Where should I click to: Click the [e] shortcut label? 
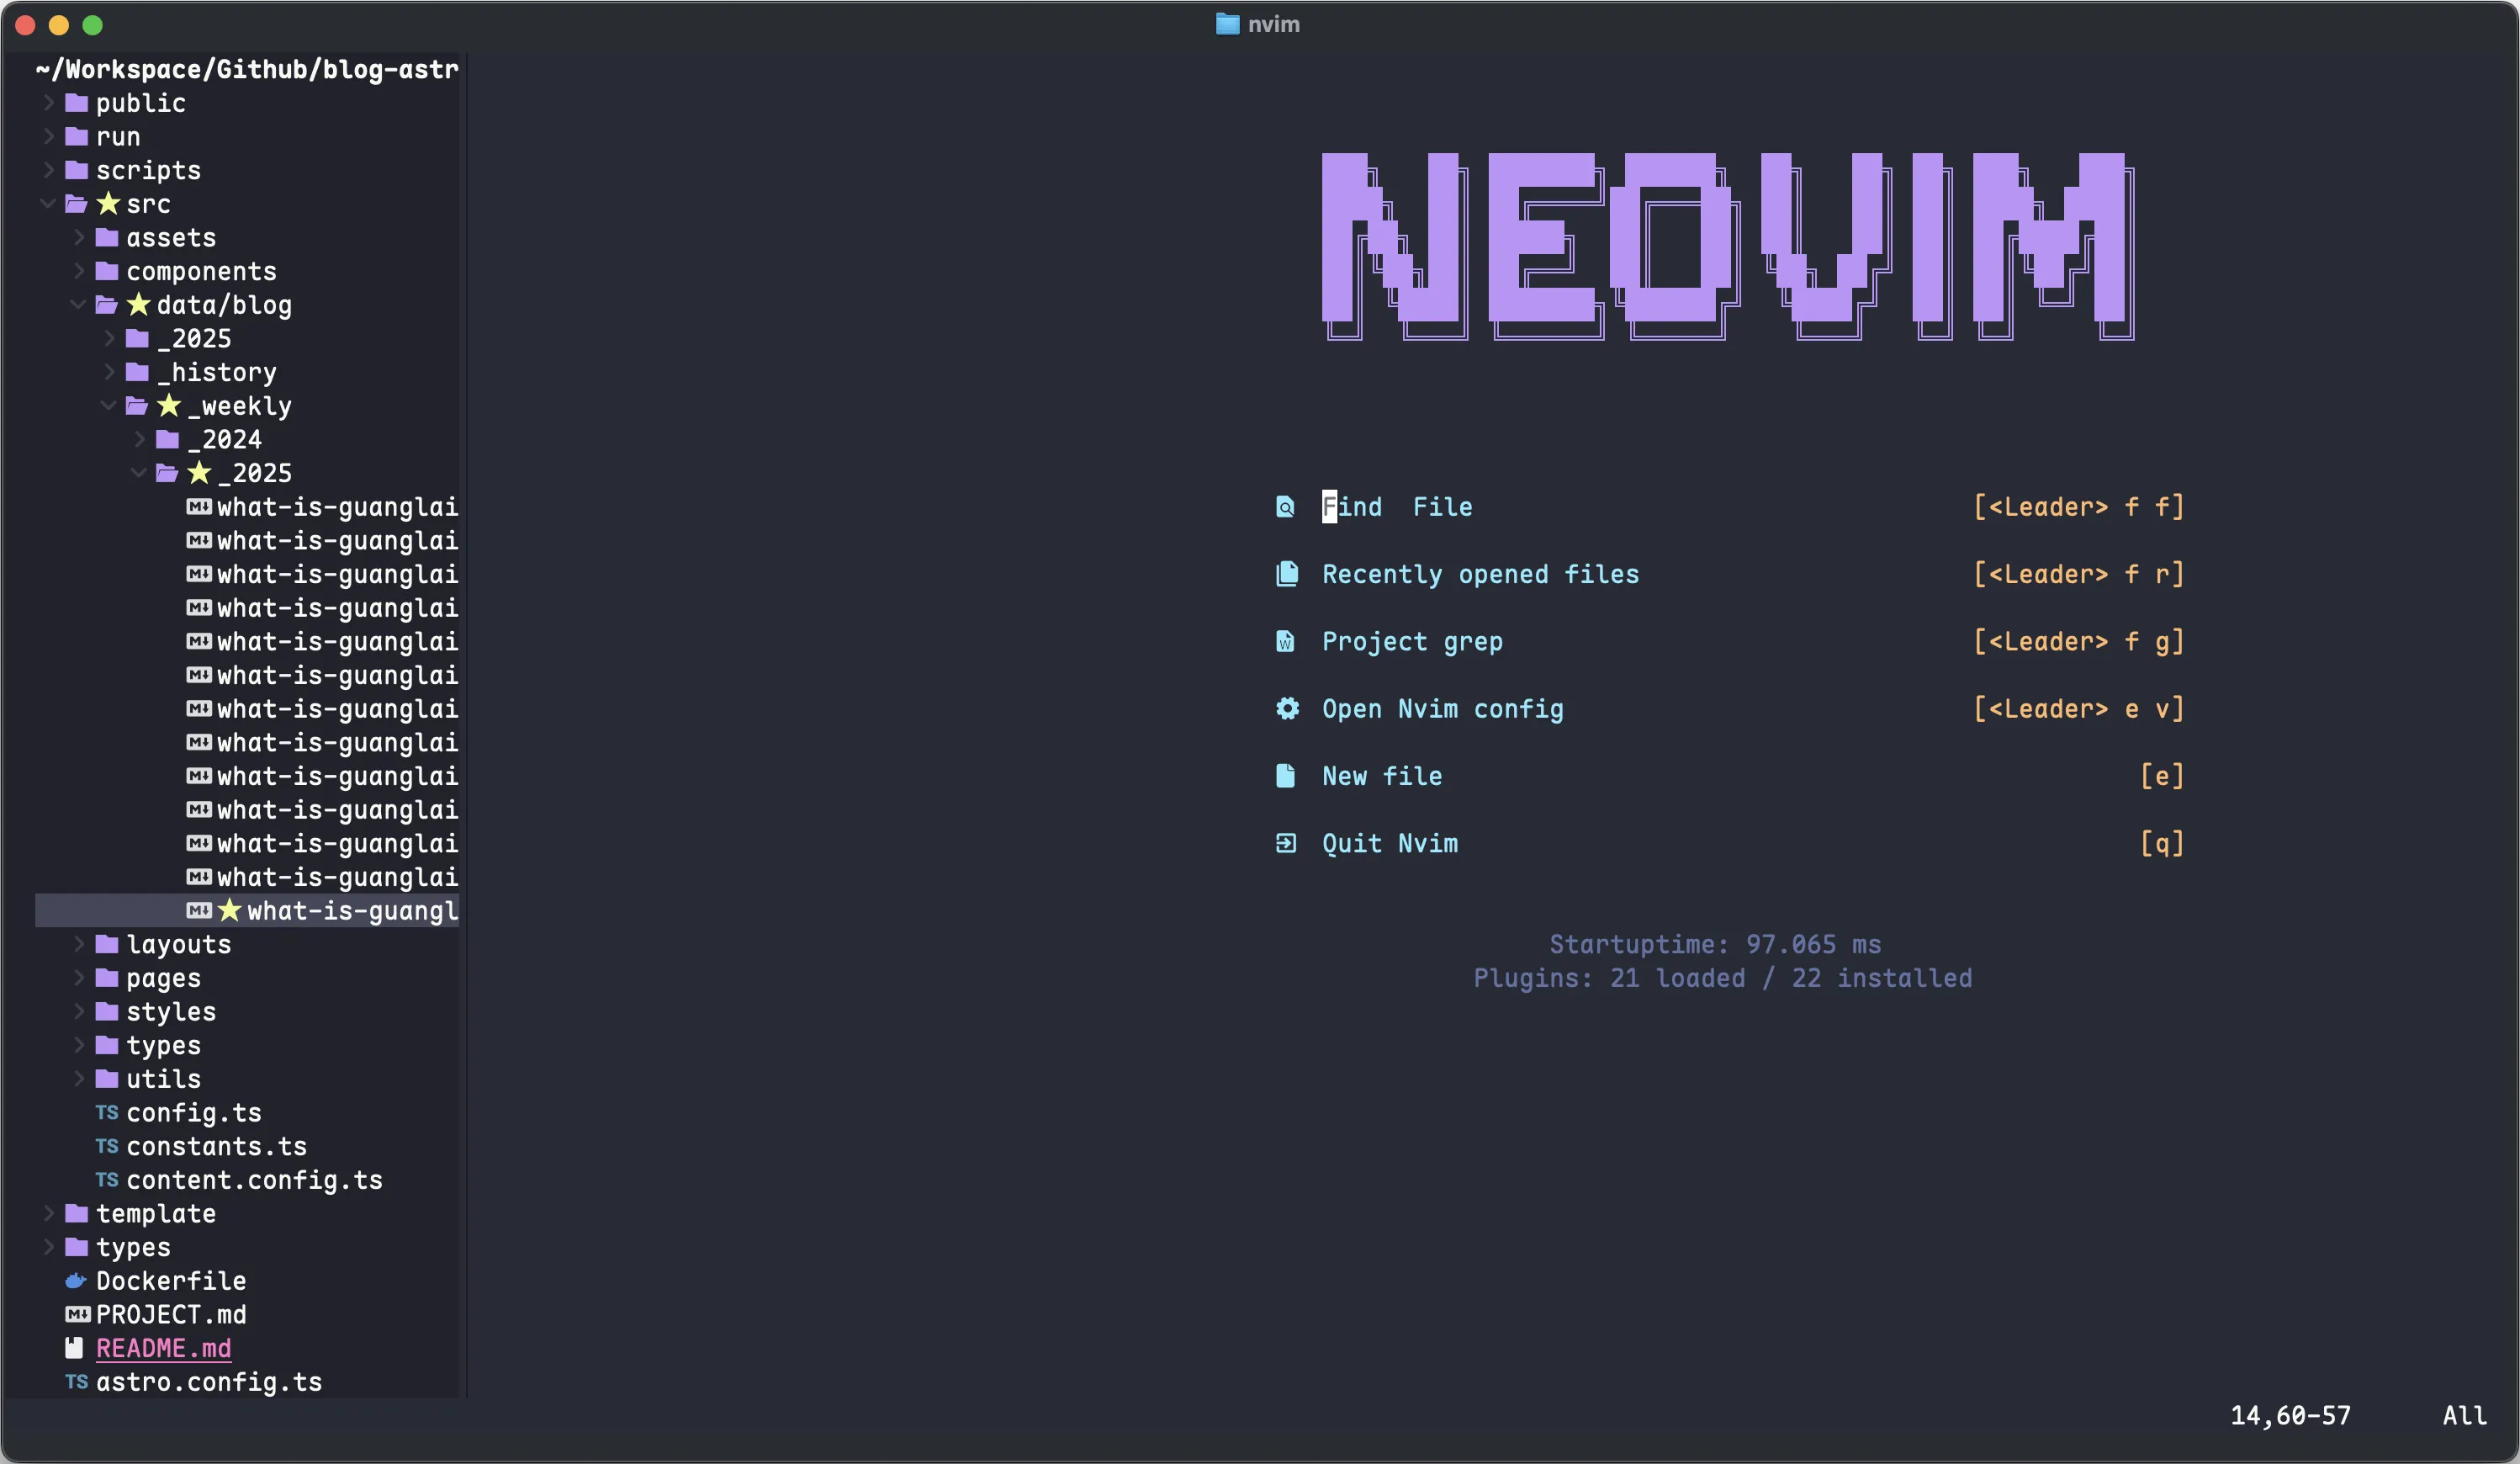(2163, 776)
